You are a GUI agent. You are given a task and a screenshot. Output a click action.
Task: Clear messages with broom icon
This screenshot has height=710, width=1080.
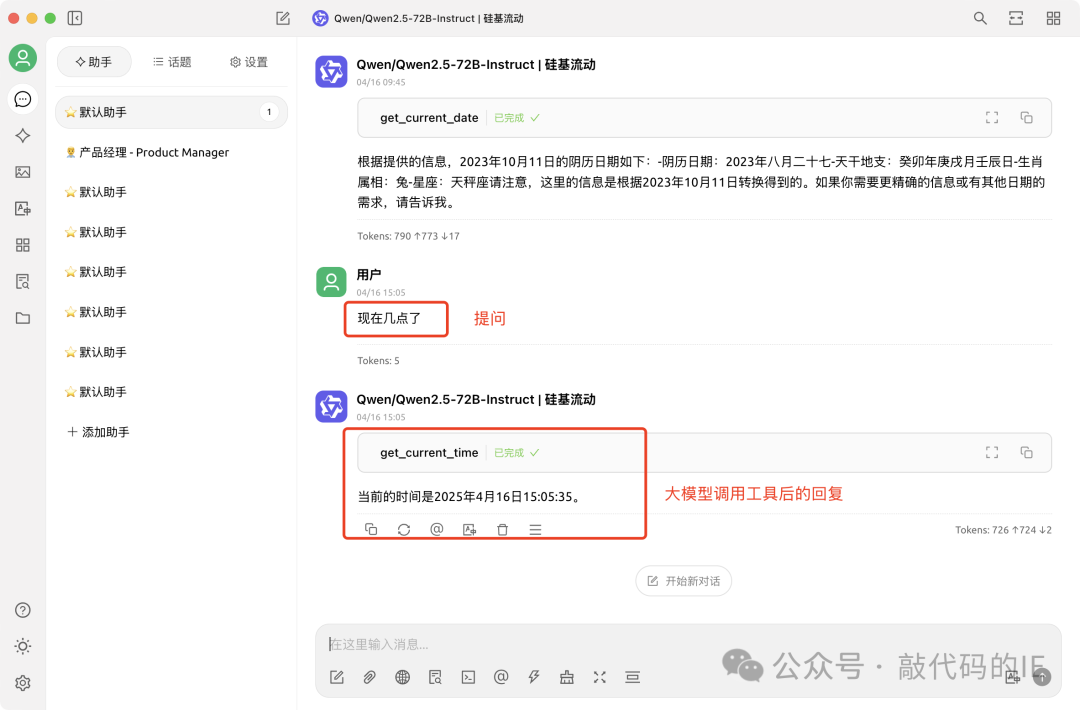pyautogui.click(x=567, y=678)
